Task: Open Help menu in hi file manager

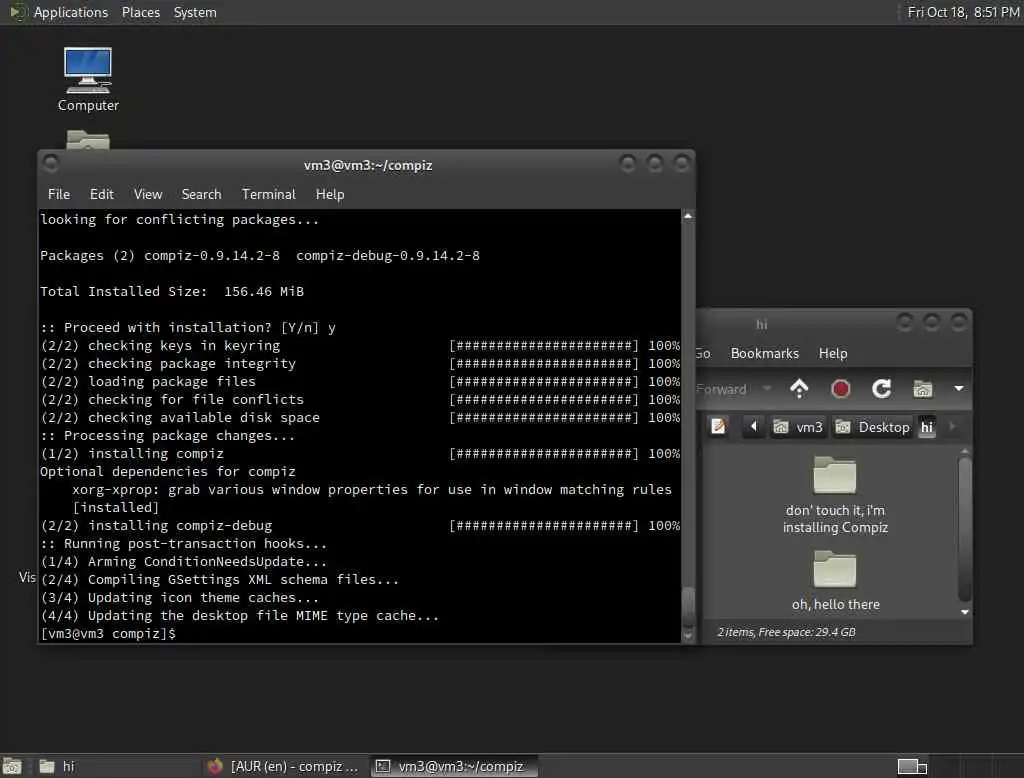Action: [833, 353]
